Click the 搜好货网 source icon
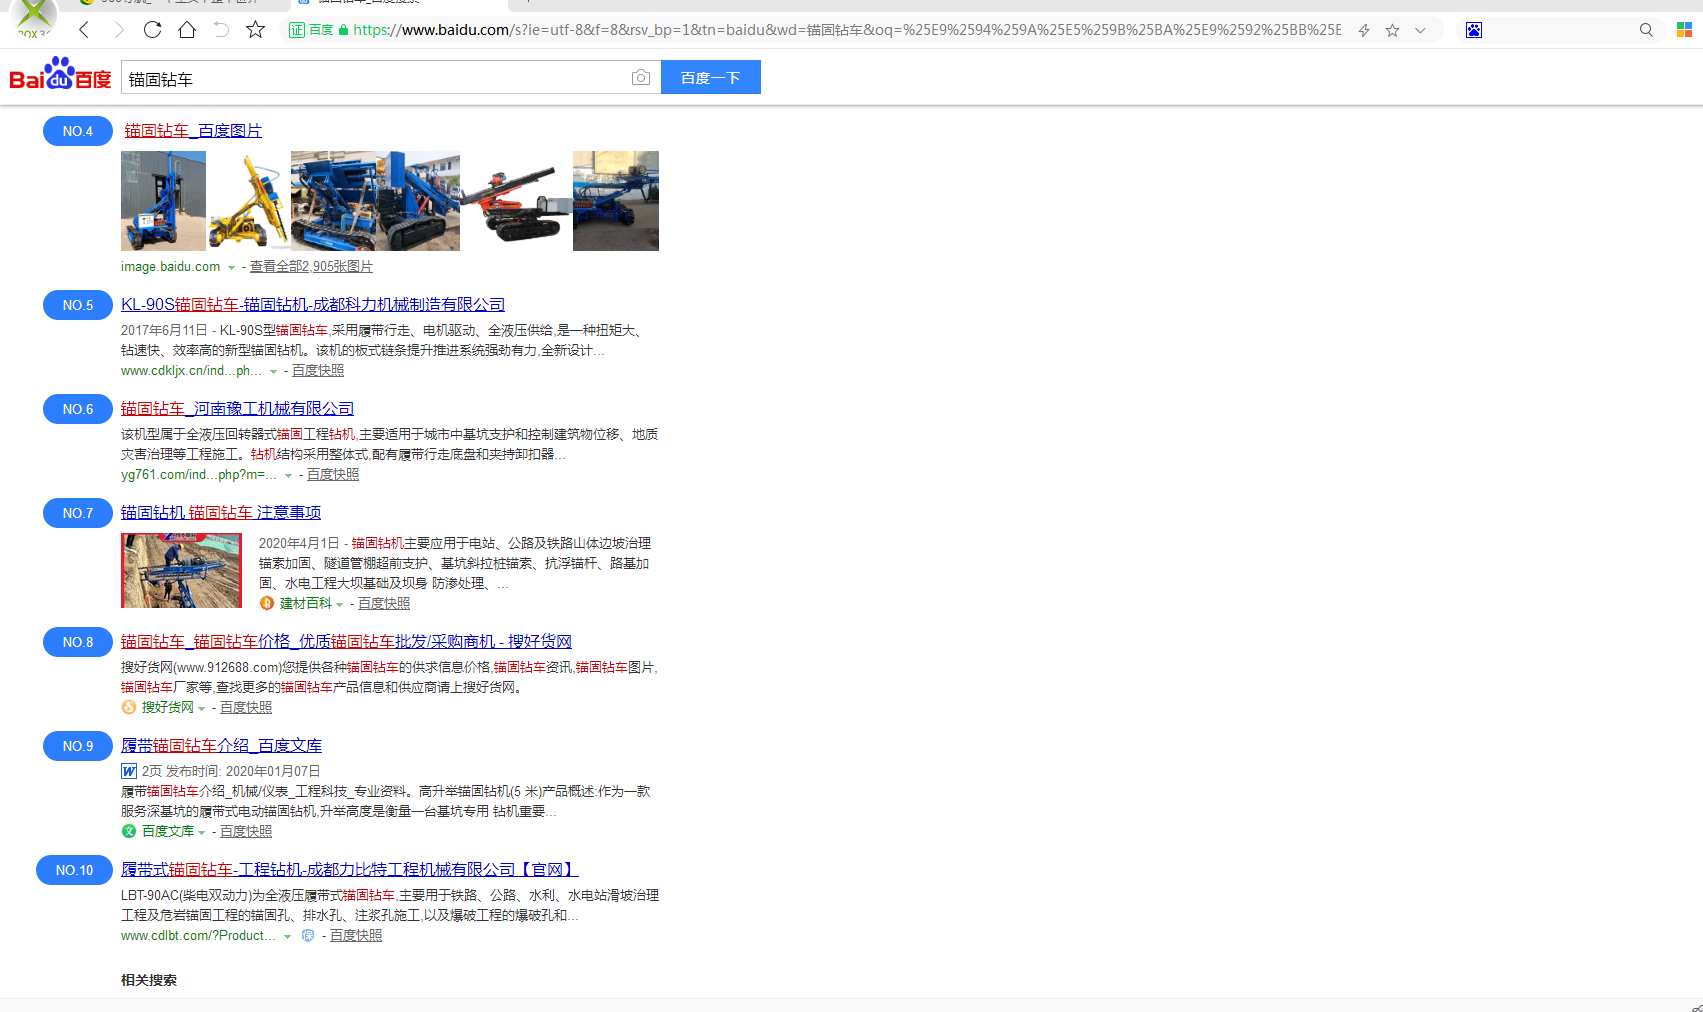 (129, 707)
